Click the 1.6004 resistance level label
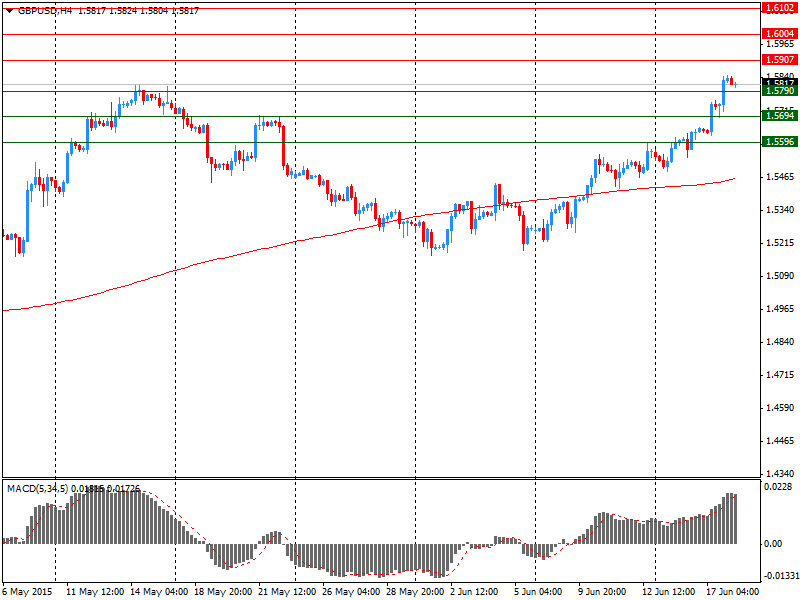The width and height of the screenshot is (800, 600). (780, 34)
